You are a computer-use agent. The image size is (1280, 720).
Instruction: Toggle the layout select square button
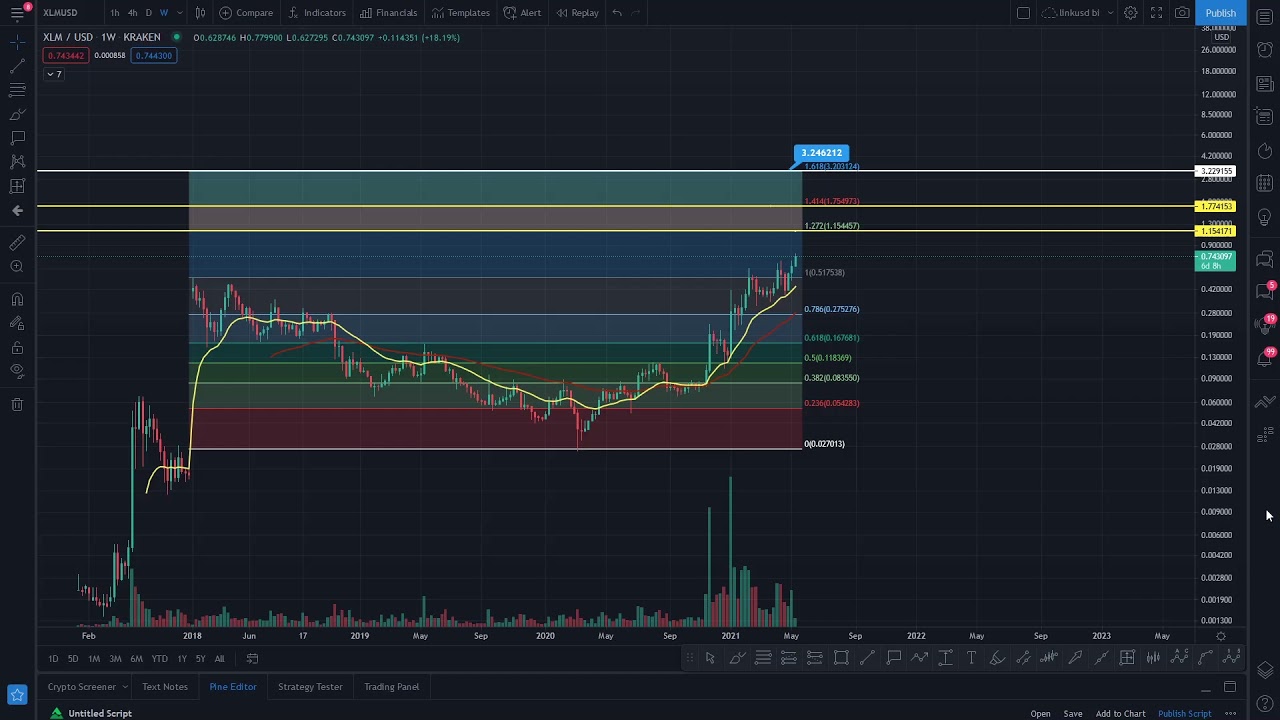pos(1023,13)
